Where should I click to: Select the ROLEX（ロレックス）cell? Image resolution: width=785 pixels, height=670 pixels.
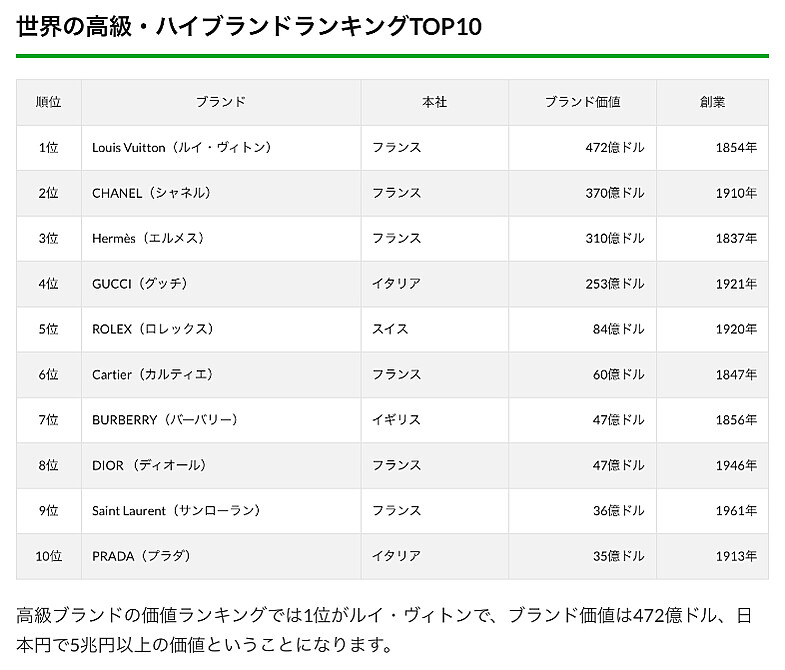221,329
